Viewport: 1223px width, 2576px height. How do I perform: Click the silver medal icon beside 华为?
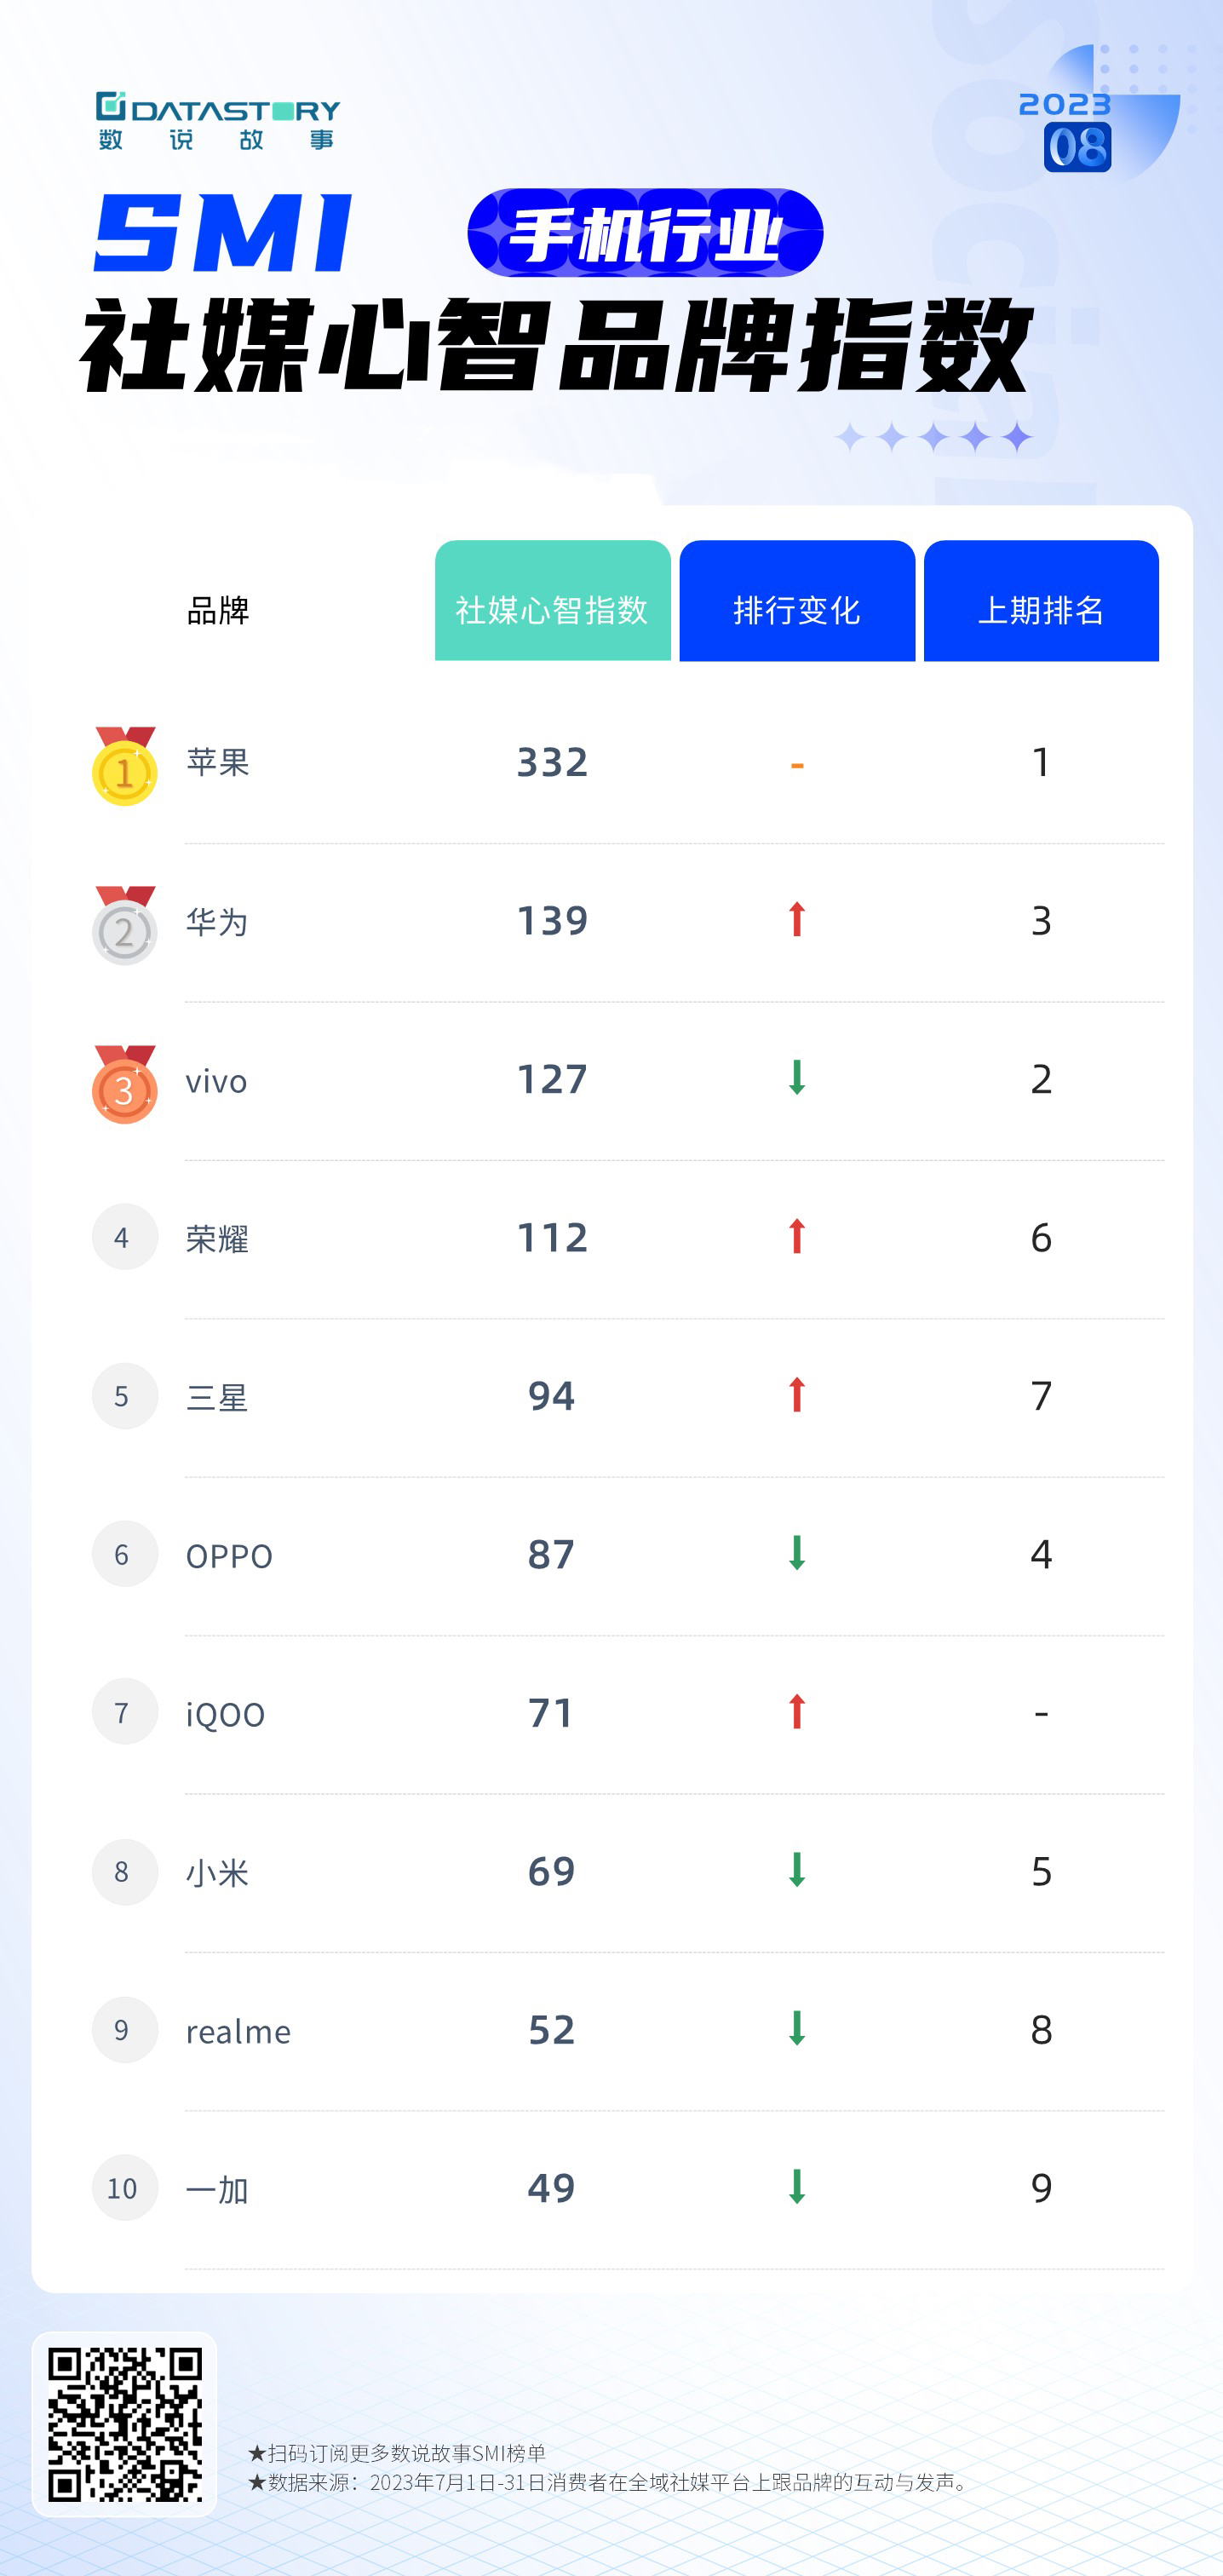pos(124,926)
